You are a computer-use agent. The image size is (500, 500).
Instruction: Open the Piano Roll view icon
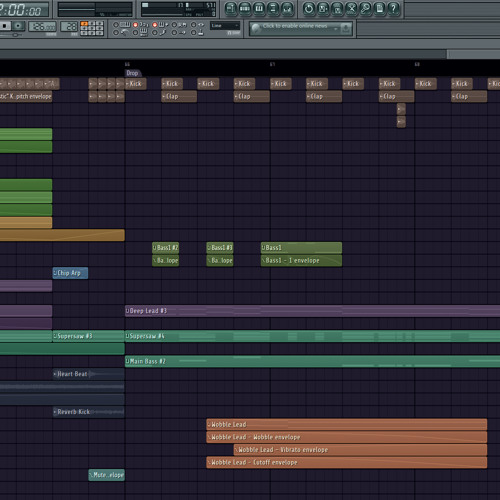[259, 9]
